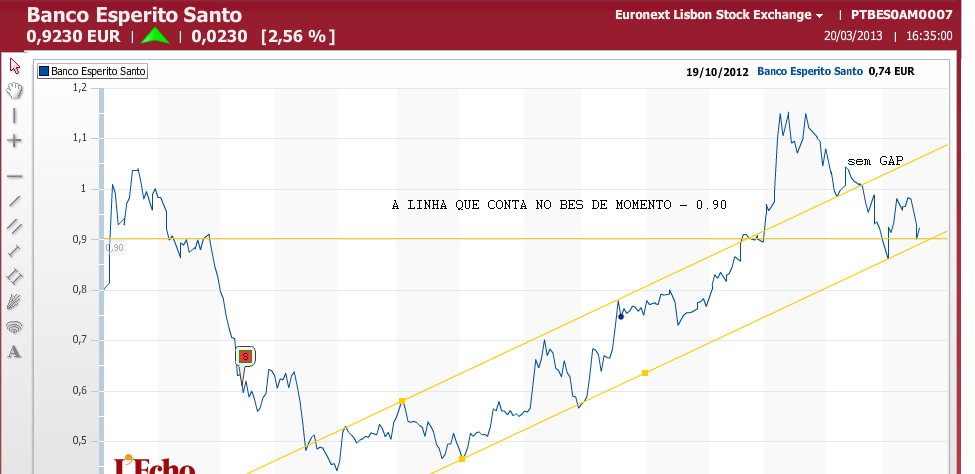Click the date 20/03/2013 in header
Image resolution: width=975 pixels, height=474 pixels.
(853, 36)
